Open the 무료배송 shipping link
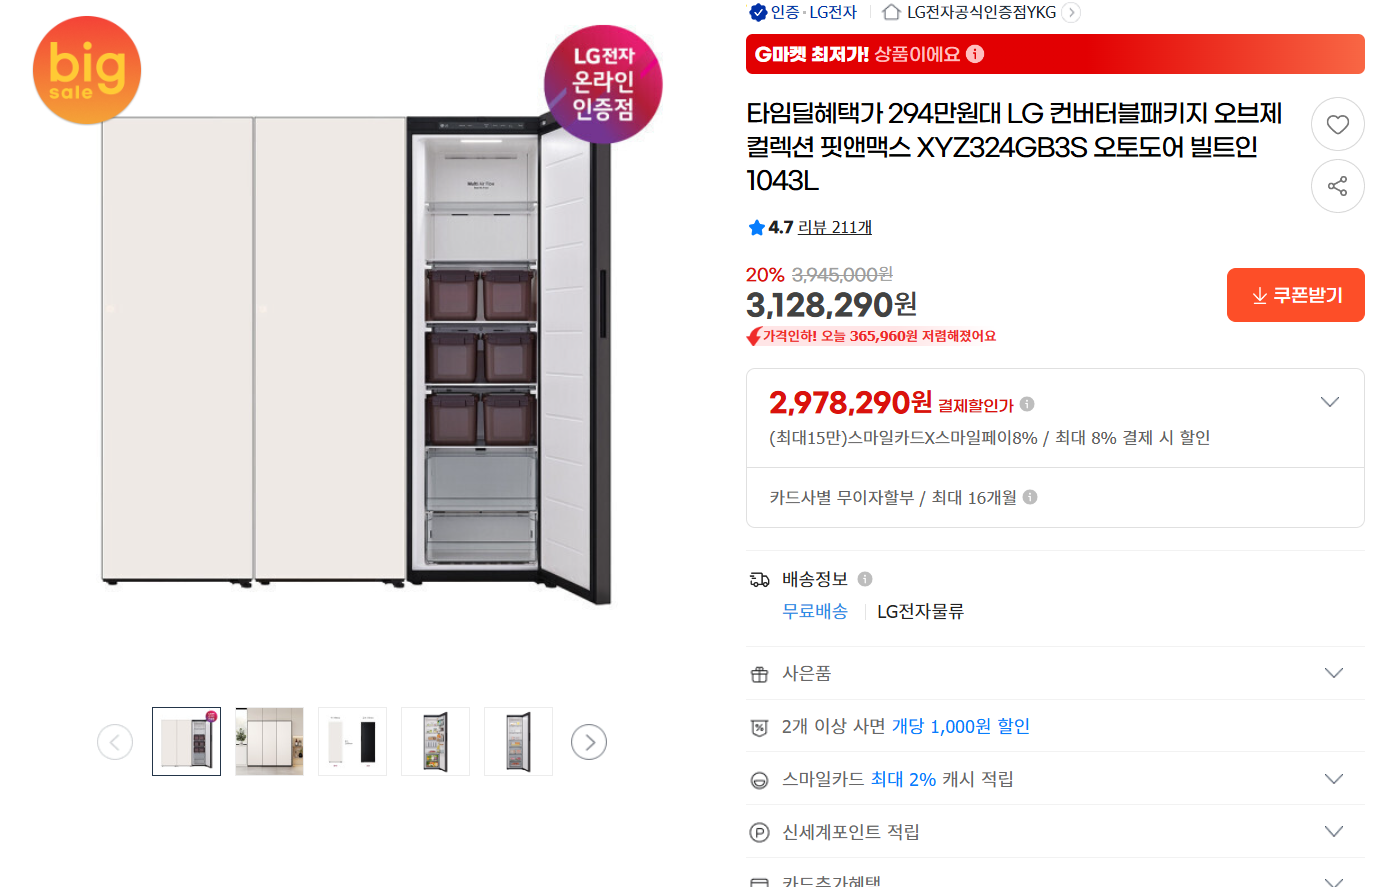The image size is (1384, 887). tap(814, 611)
